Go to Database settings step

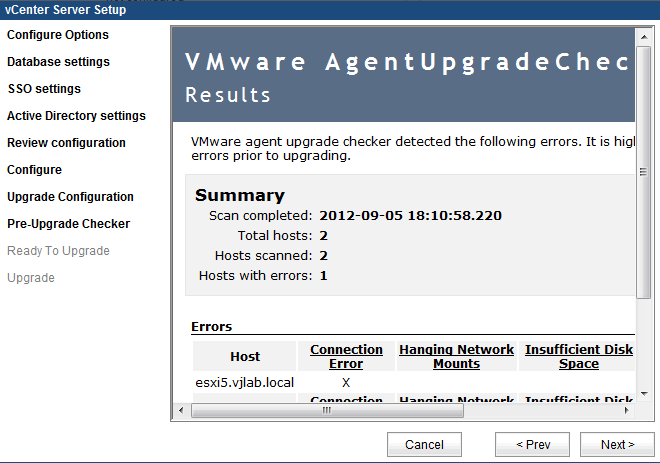(58, 62)
